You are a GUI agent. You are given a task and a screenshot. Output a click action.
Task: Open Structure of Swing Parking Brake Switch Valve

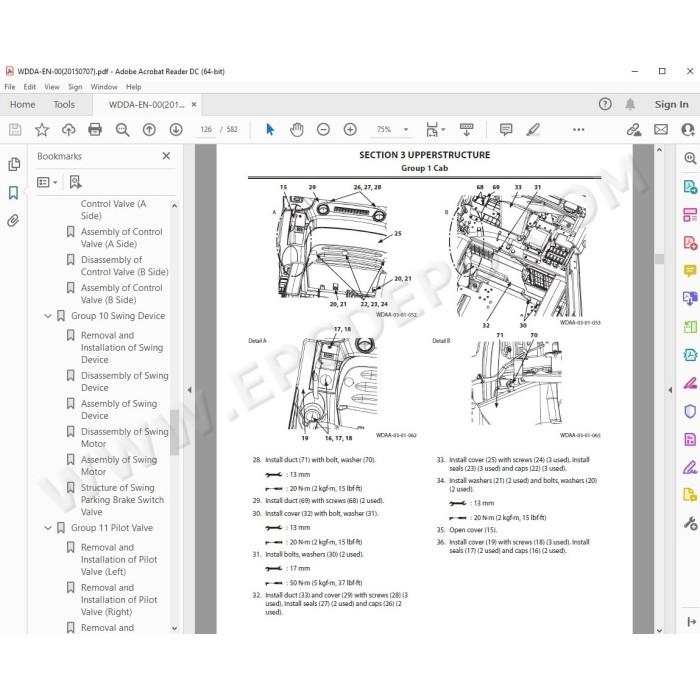[122, 500]
